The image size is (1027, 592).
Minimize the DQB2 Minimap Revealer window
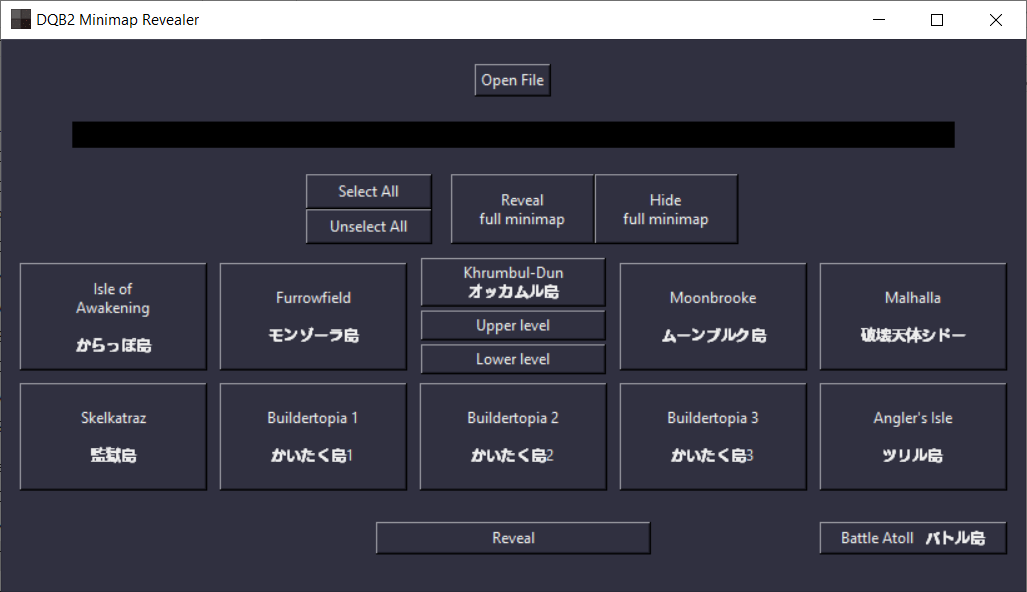point(879,20)
